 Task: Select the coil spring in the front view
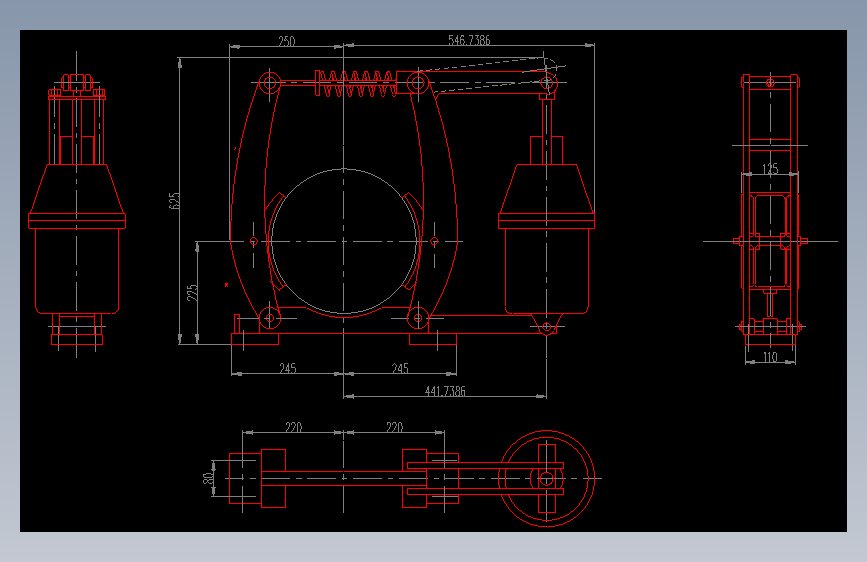tap(356, 84)
